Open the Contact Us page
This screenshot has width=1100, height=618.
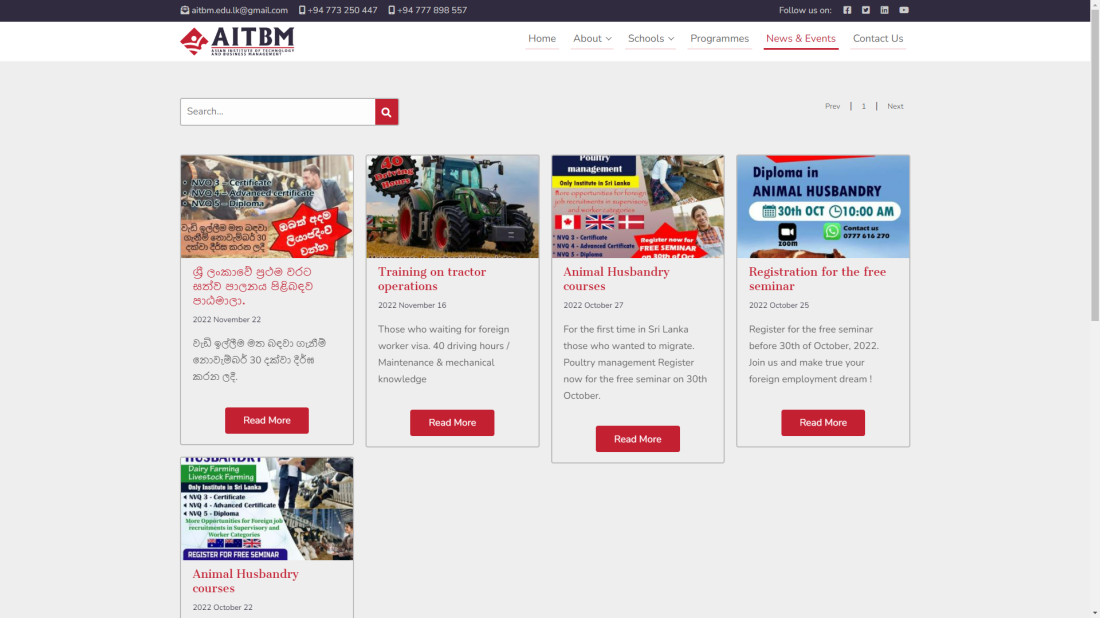(878, 39)
